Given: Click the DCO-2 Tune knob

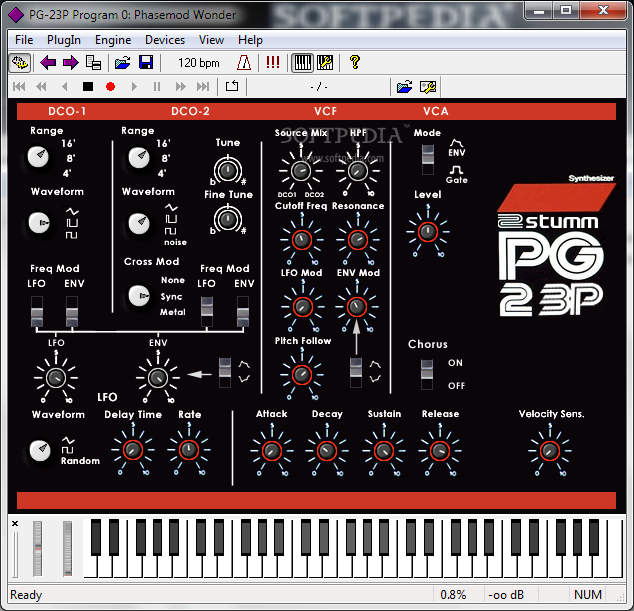Looking at the screenshot, I should pyautogui.click(x=228, y=170).
